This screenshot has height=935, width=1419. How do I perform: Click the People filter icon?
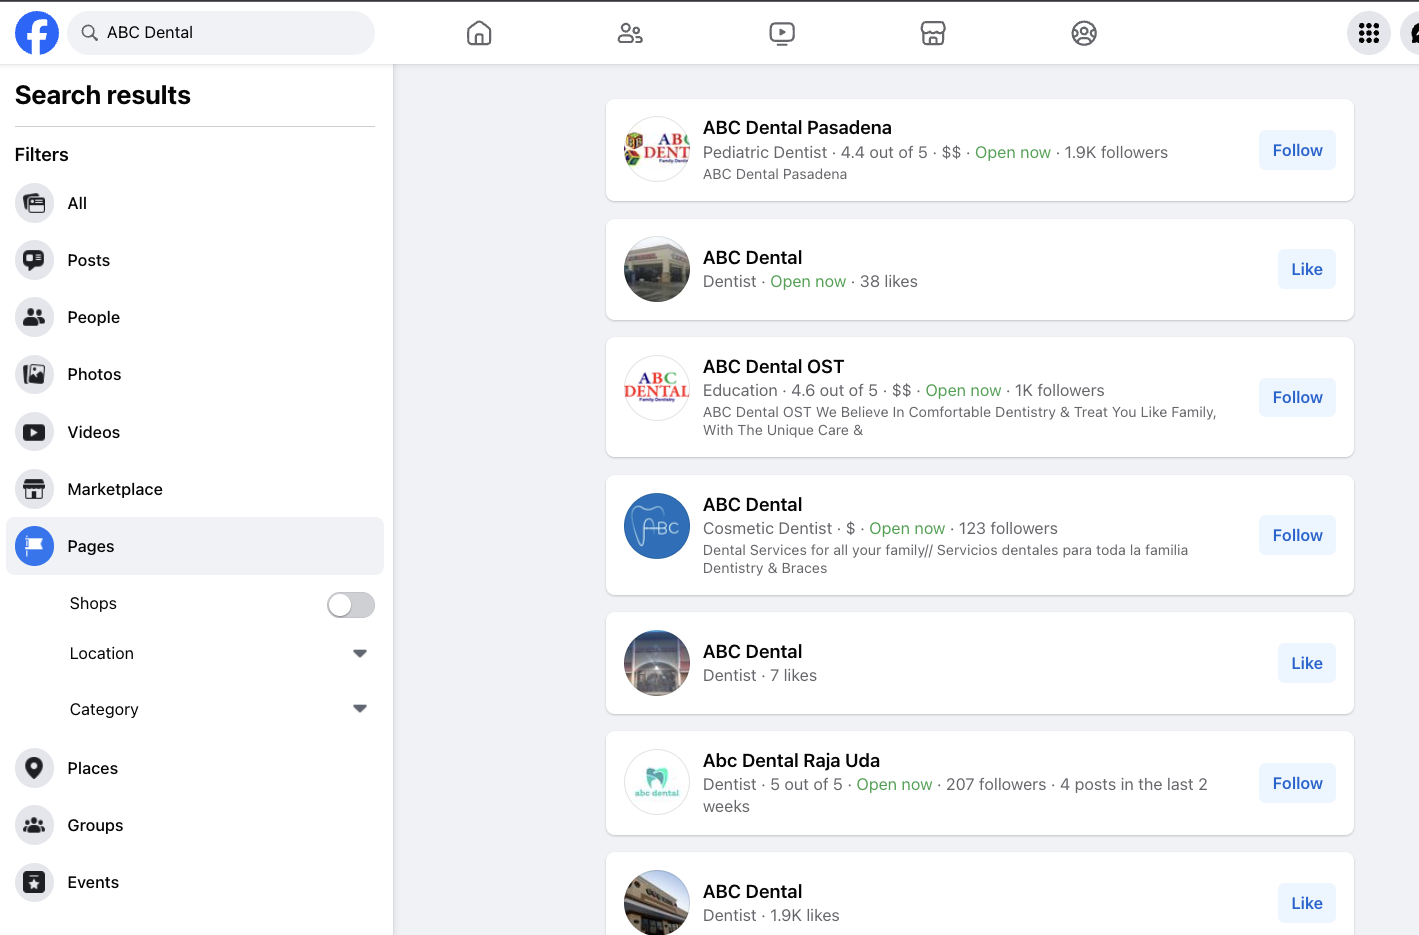(34, 317)
